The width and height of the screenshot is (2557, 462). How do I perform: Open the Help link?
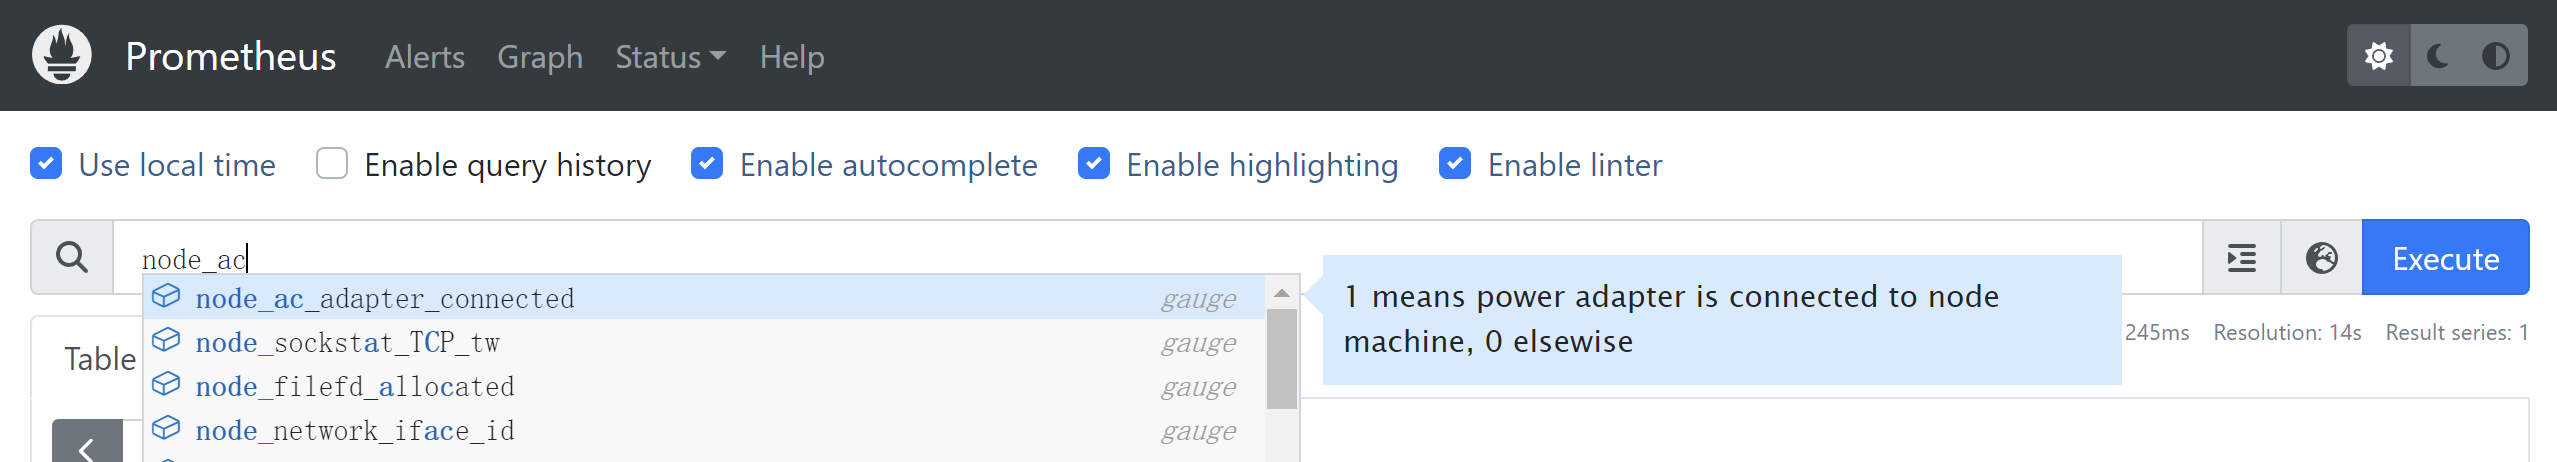click(792, 57)
